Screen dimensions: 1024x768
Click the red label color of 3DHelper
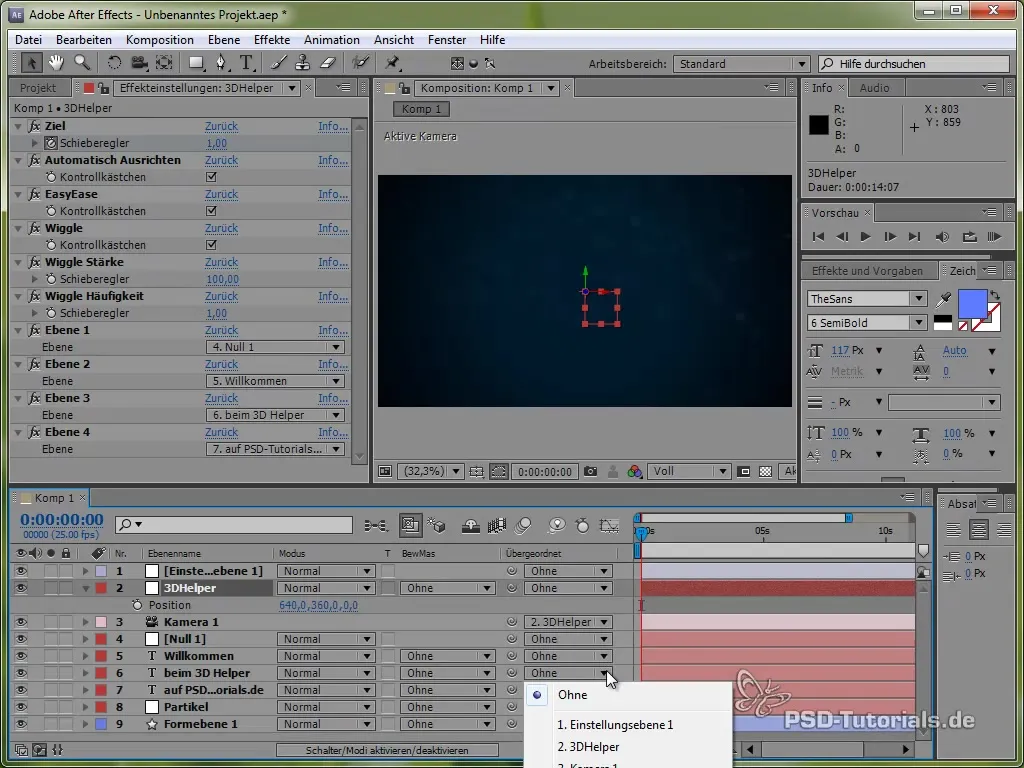pyautogui.click(x=101, y=588)
